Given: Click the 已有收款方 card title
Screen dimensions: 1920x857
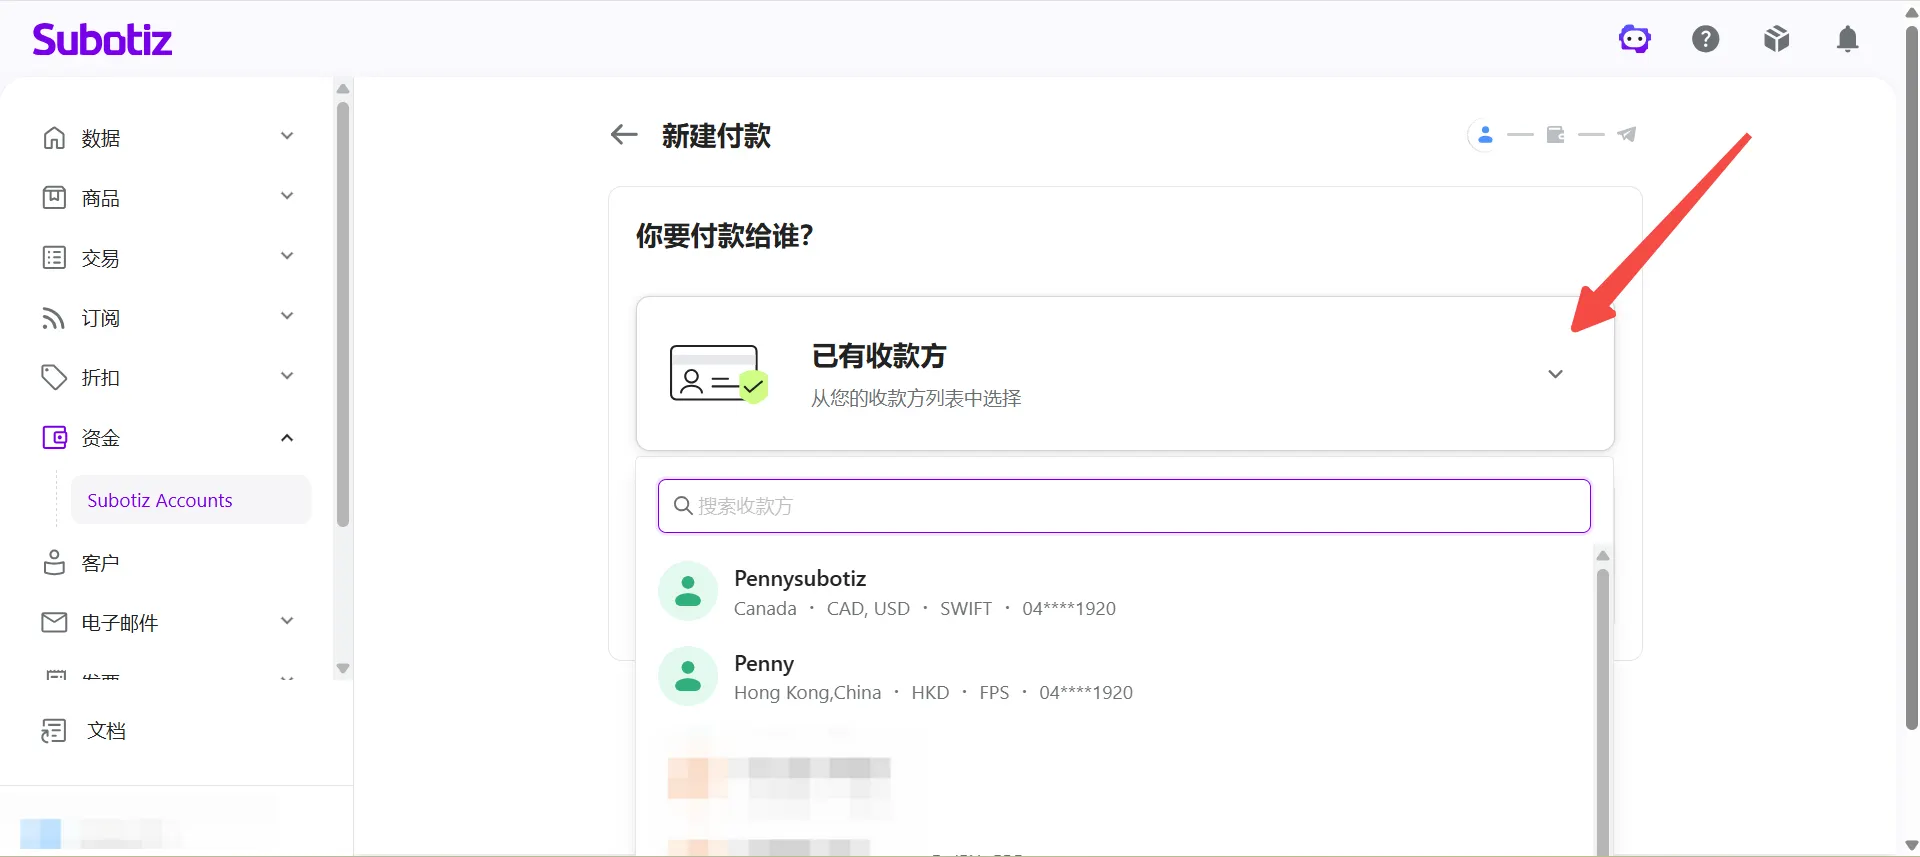Looking at the screenshot, I should point(879,356).
